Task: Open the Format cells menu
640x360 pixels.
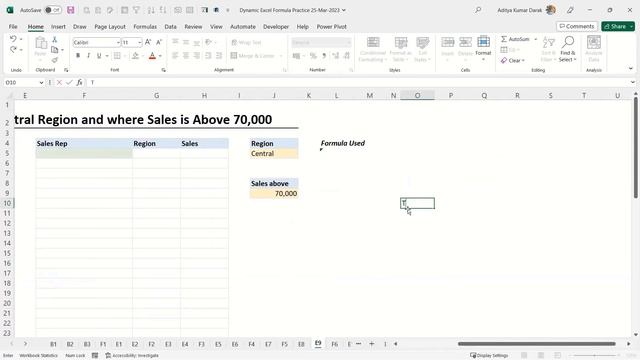Action: click(483, 48)
